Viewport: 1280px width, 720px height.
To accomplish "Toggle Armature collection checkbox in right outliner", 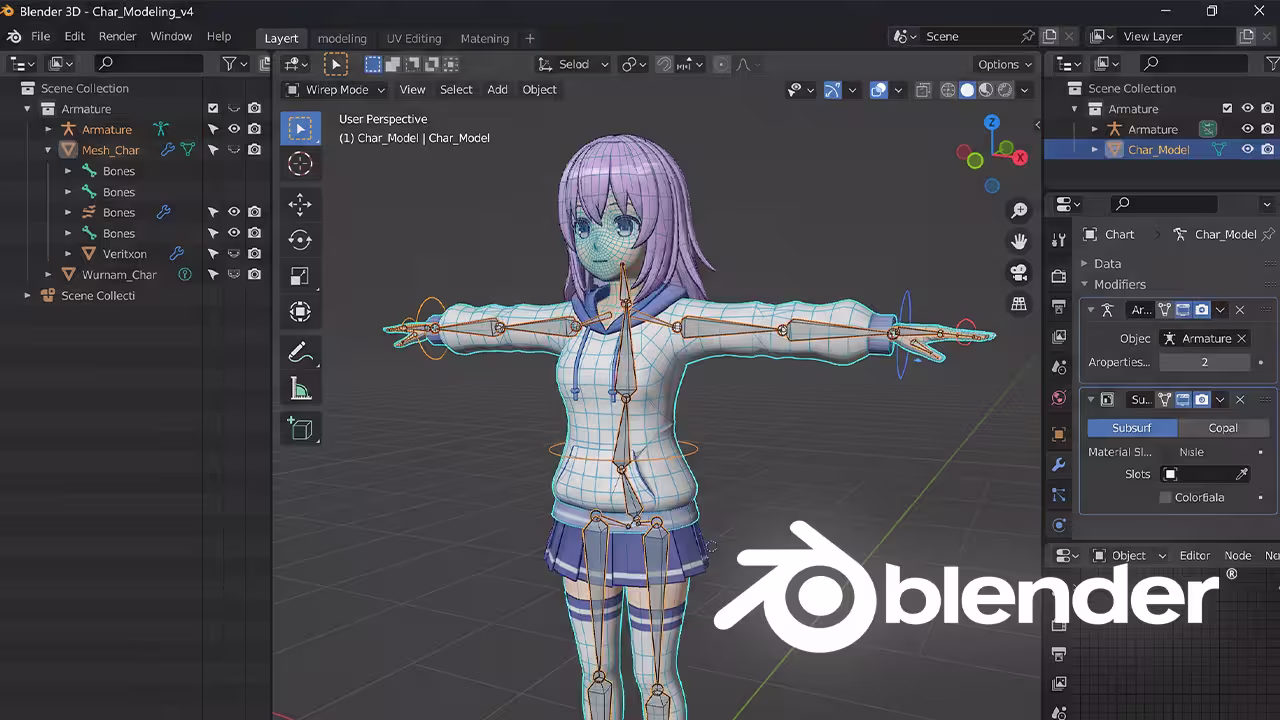I will [1227, 108].
